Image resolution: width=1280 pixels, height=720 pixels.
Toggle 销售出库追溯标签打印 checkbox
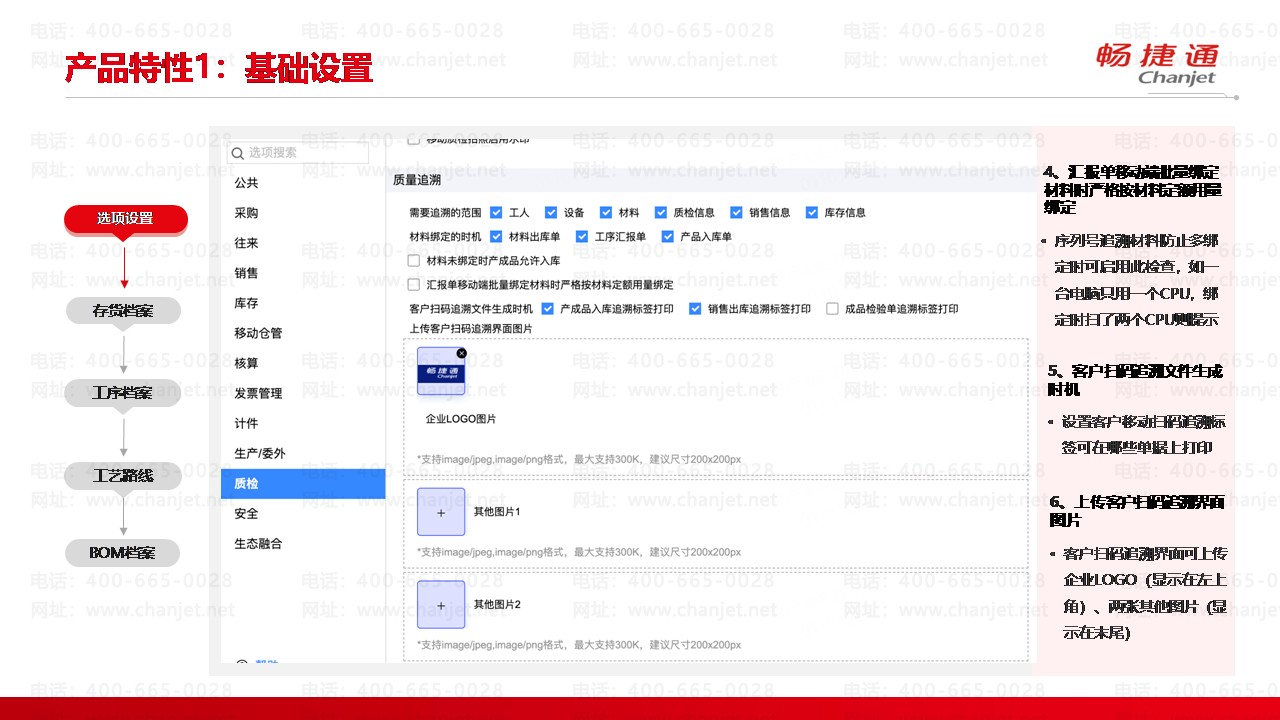695,309
